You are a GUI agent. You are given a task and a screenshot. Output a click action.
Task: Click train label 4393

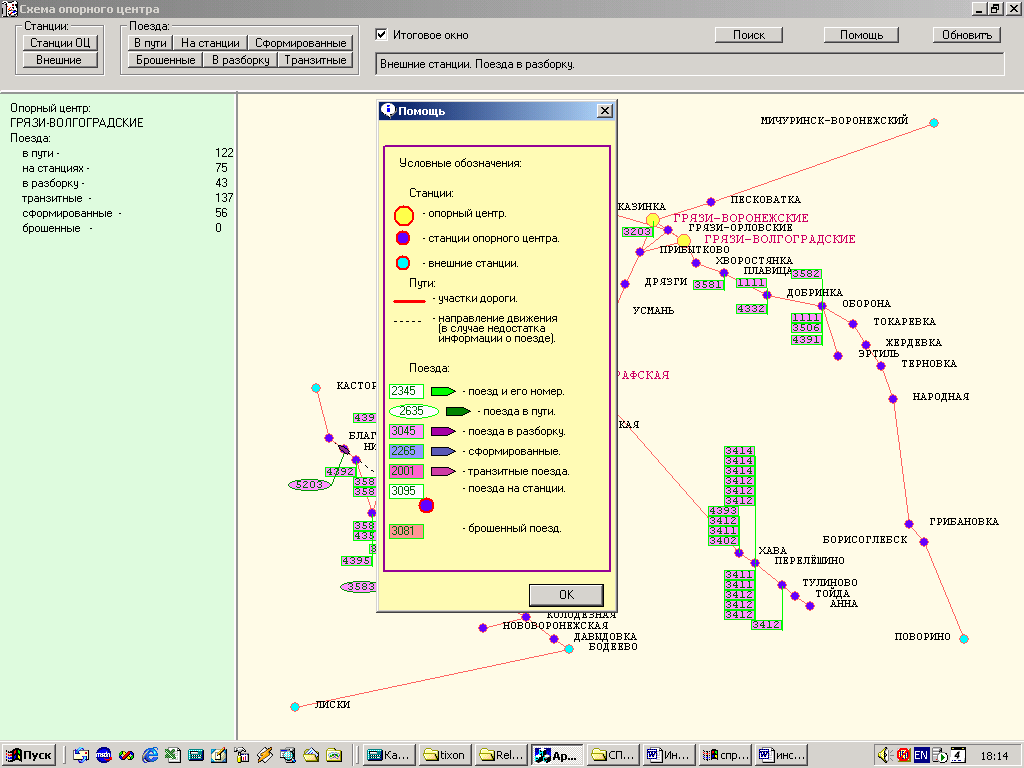(x=724, y=511)
